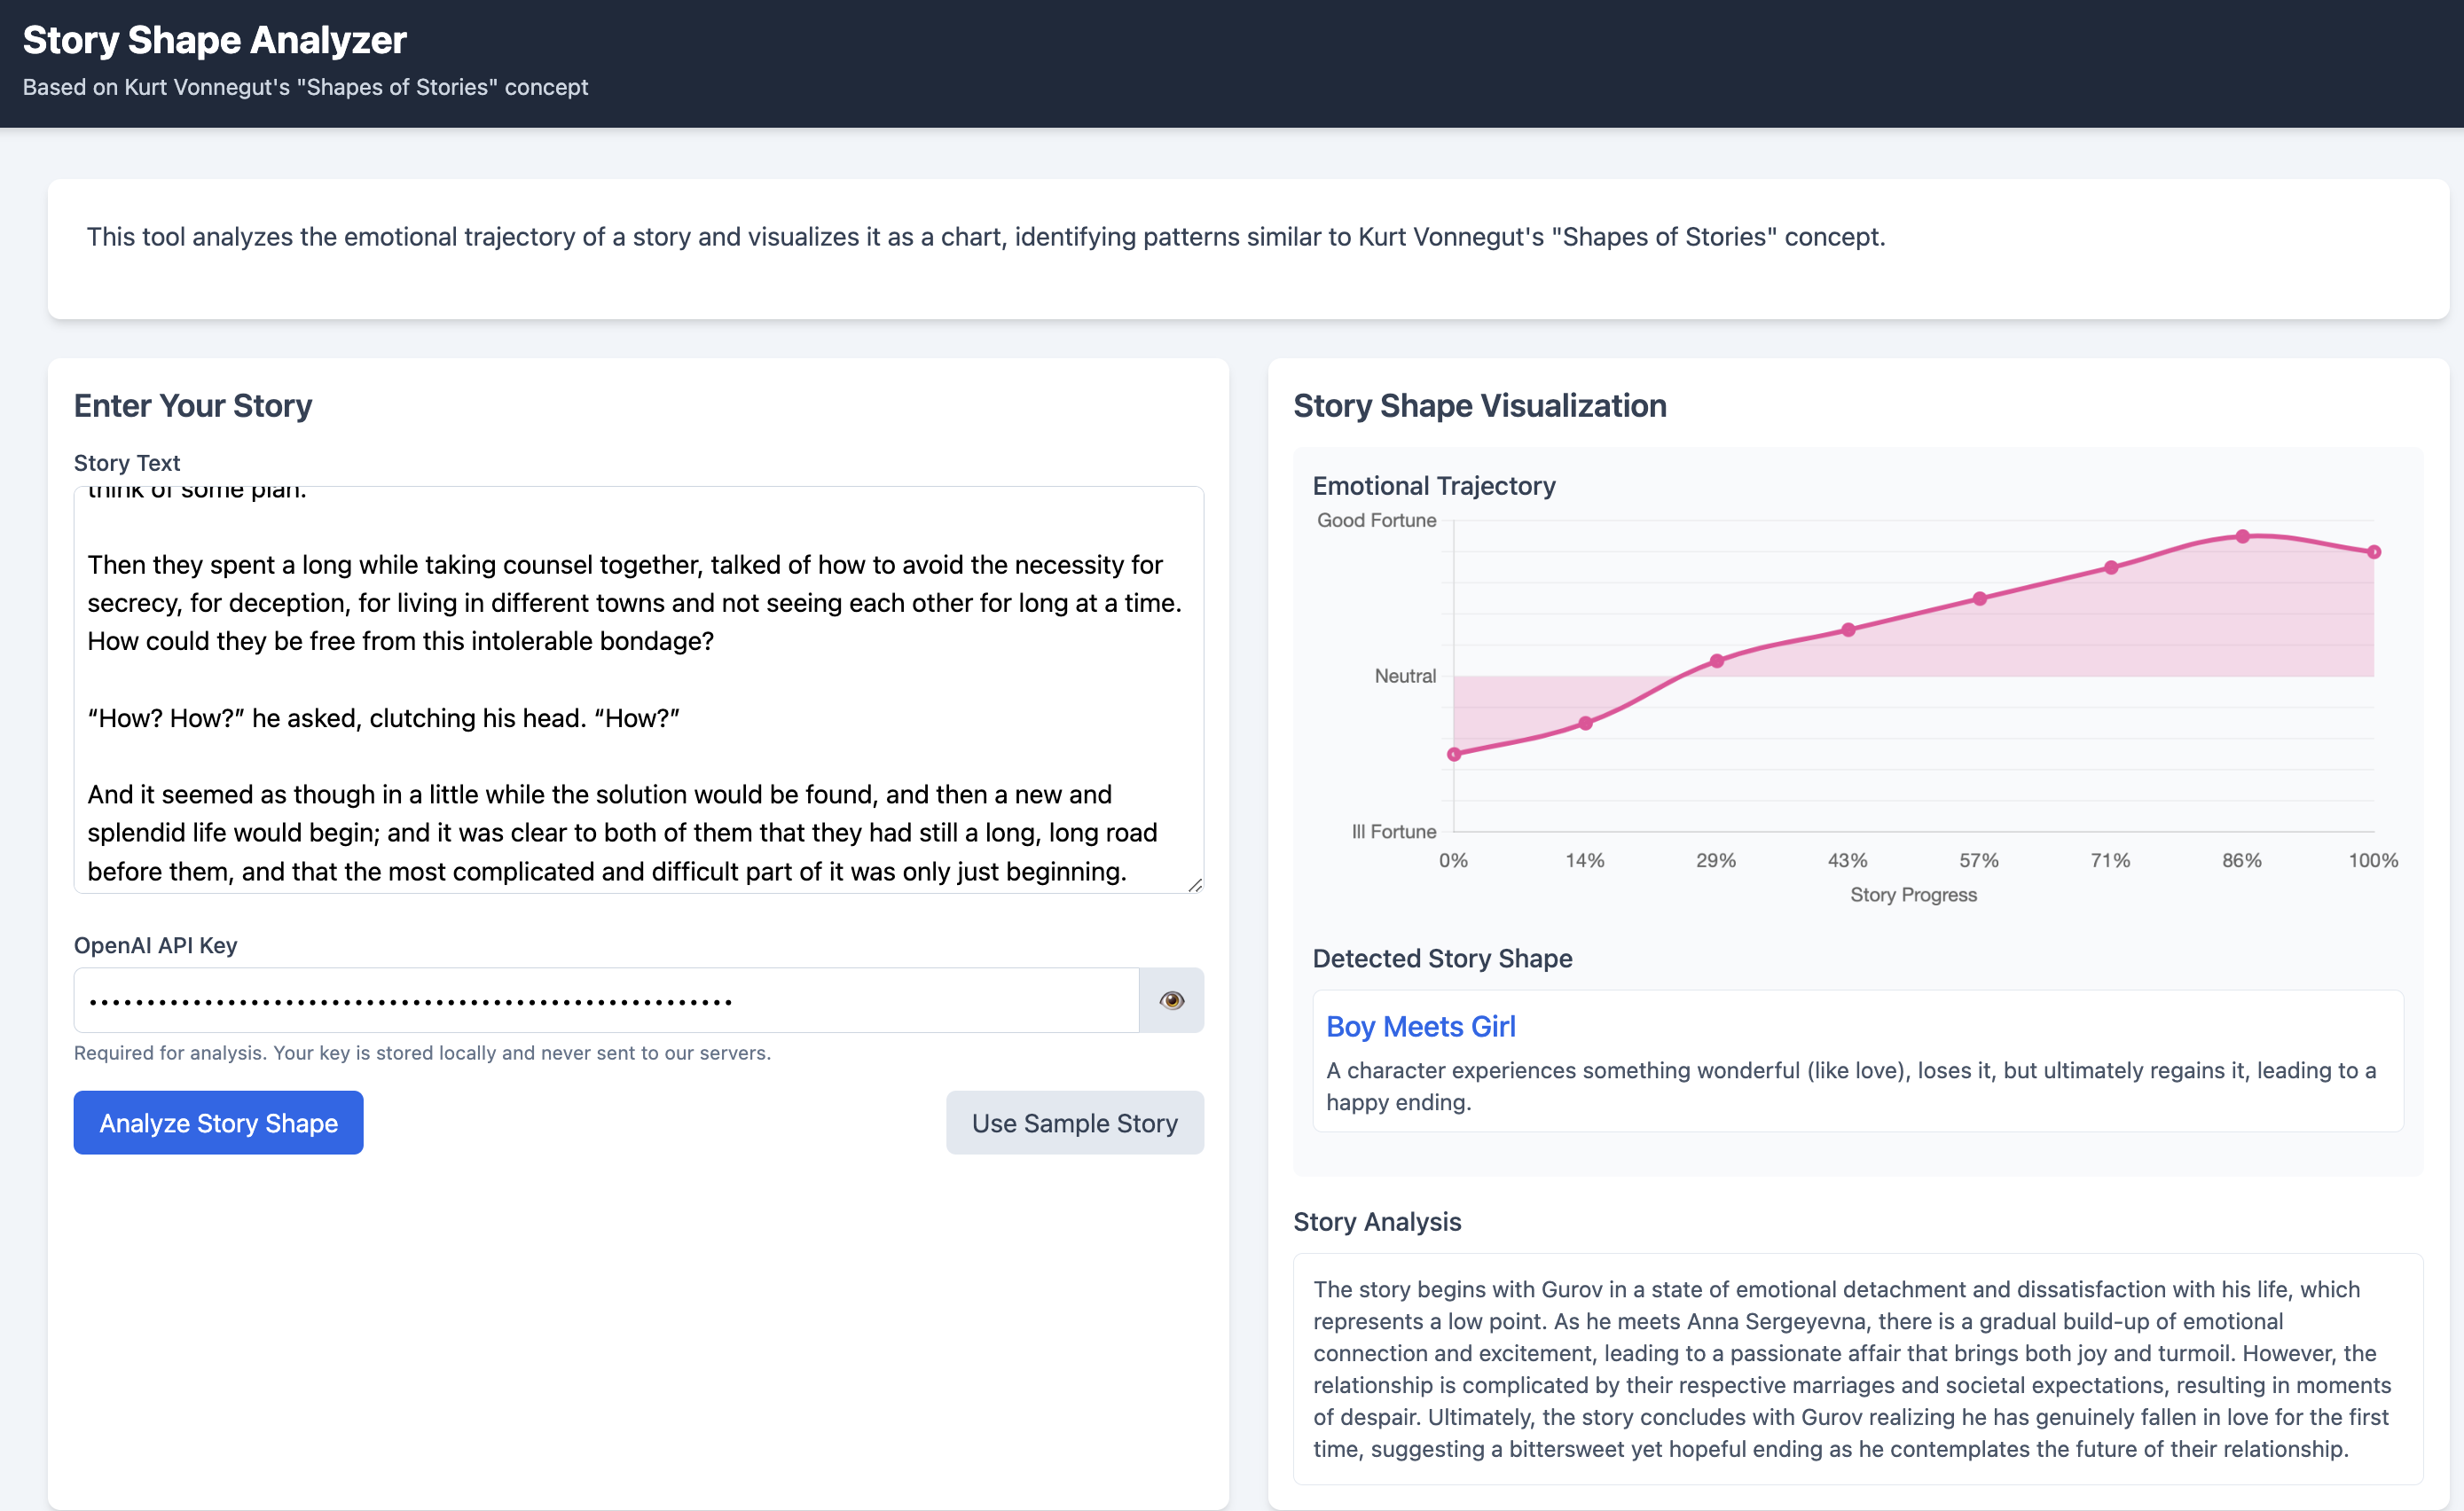The width and height of the screenshot is (2464, 1511).
Task: Click the peak data point at 86%
Action: point(2243,537)
